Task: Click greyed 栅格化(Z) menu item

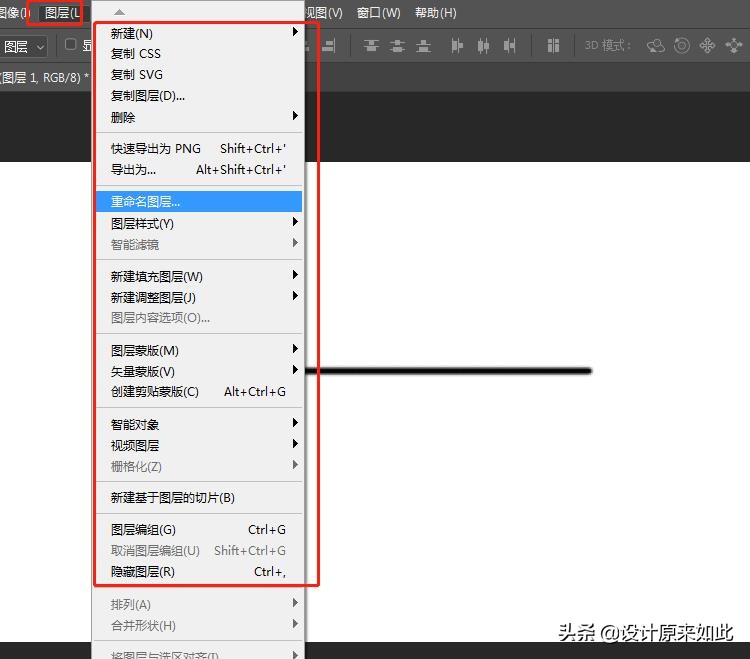Action: (x=199, y=467)
